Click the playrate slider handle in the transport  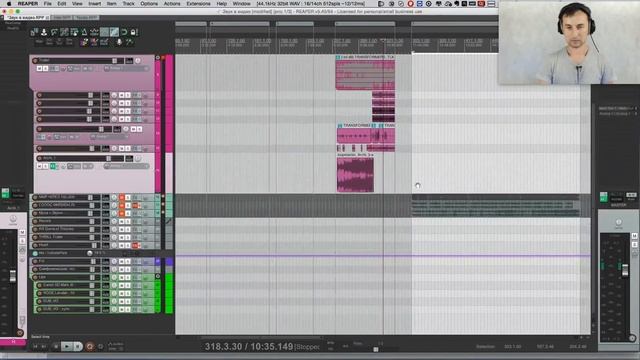point(376,349)
